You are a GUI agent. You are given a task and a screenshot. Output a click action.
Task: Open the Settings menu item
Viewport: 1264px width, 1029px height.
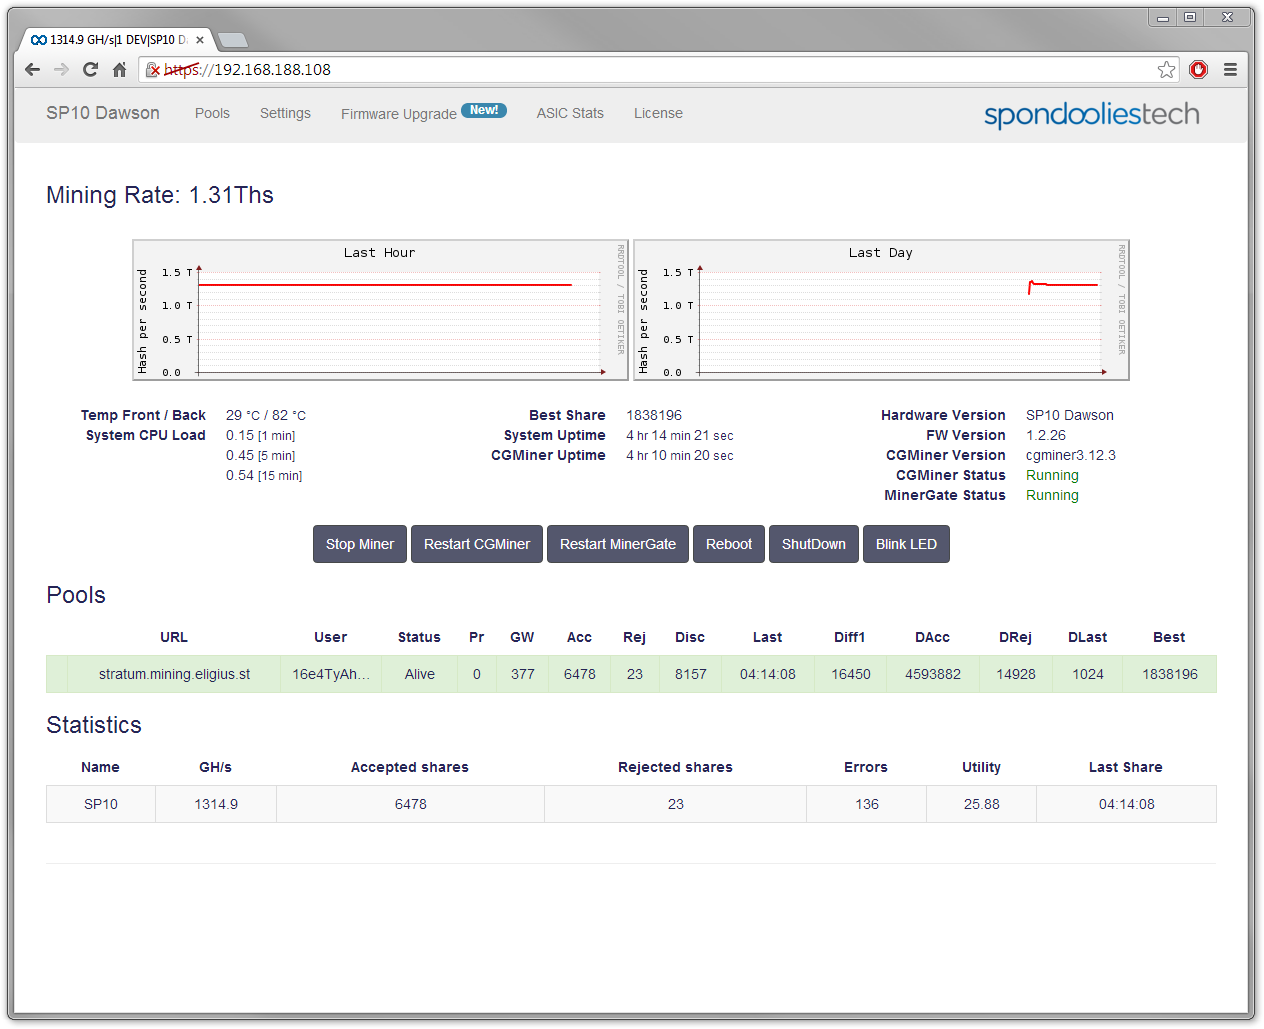click(x=285, y=113)
